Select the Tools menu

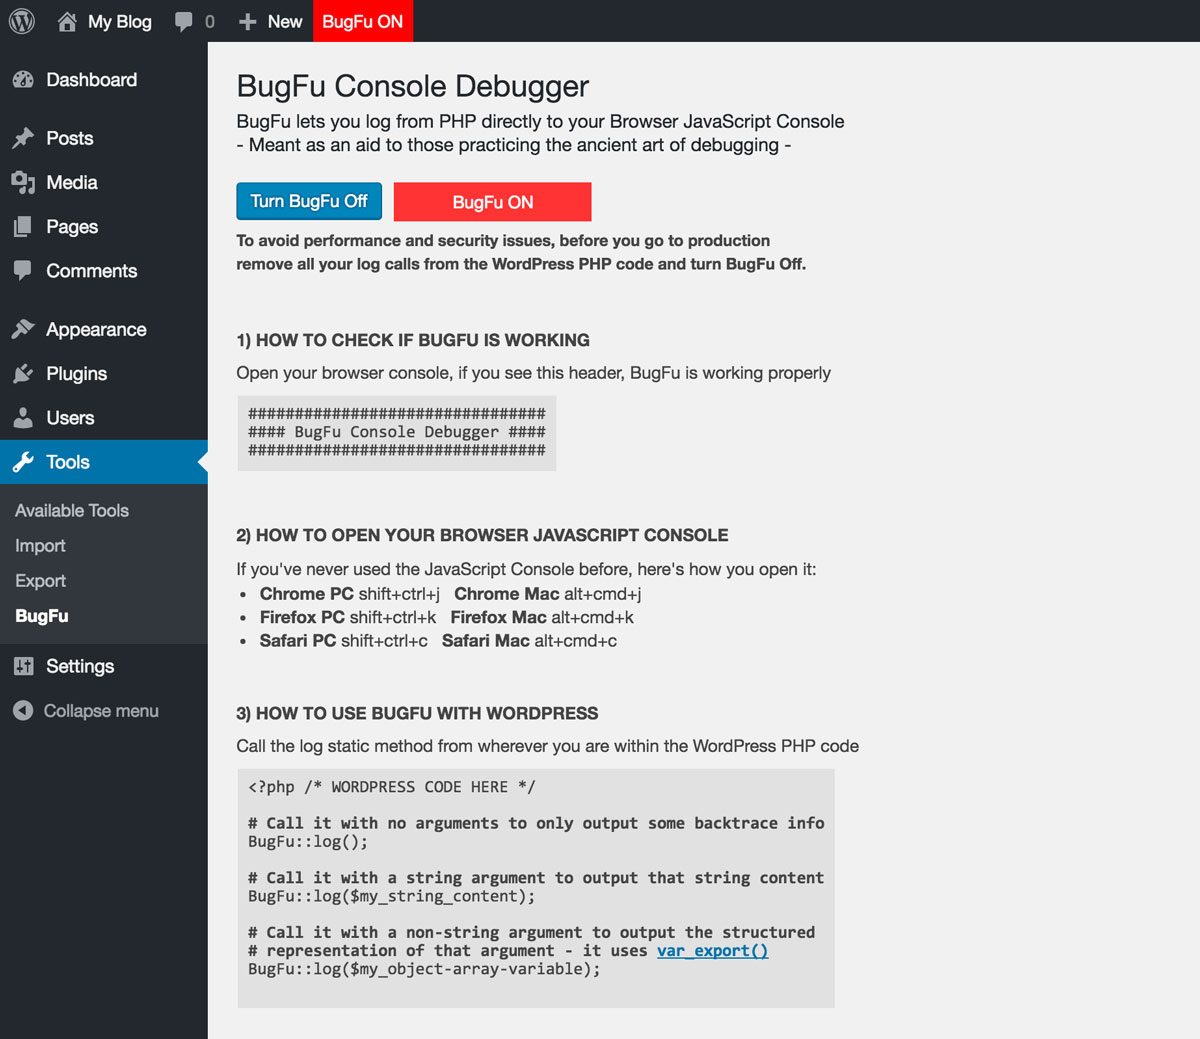click(104, 462)
